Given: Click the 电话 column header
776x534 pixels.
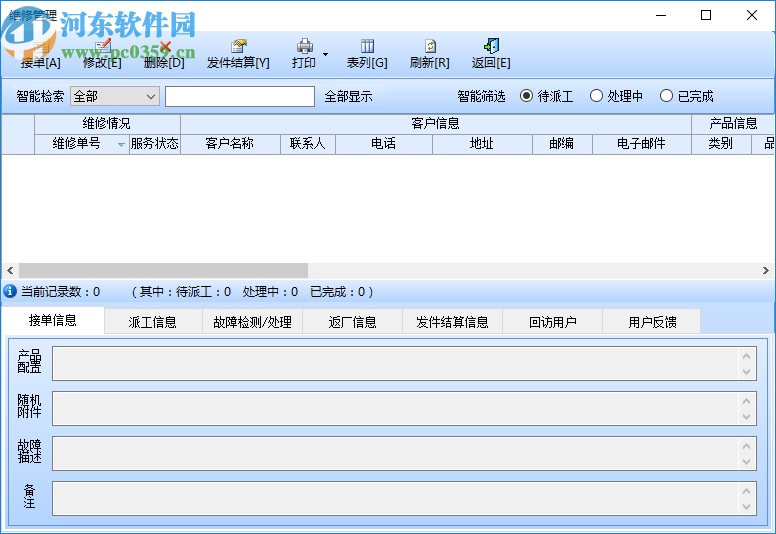Looking at the screenshot, I should (384, 144).
